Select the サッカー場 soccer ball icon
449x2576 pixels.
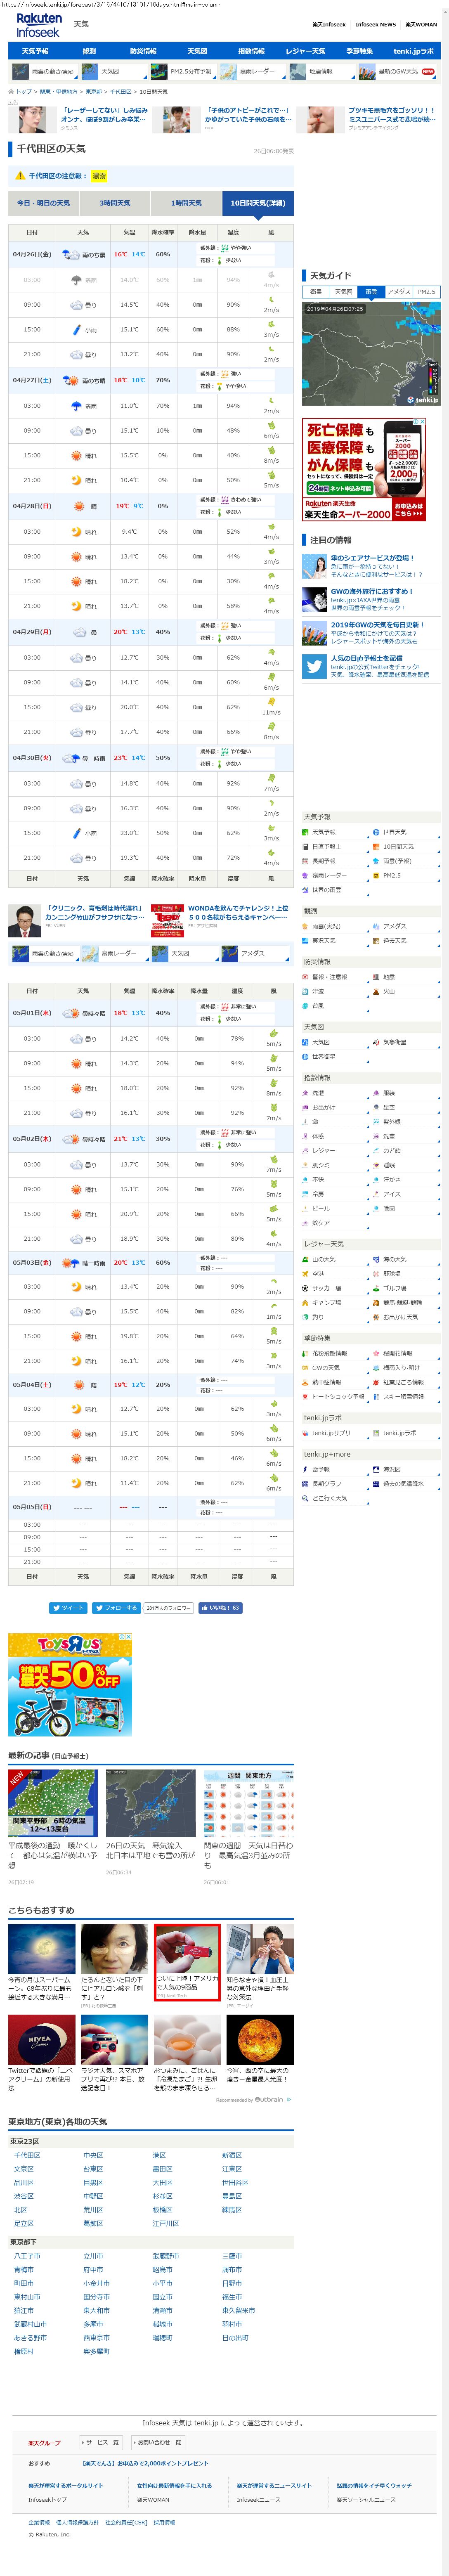[x=306, y=1288]
